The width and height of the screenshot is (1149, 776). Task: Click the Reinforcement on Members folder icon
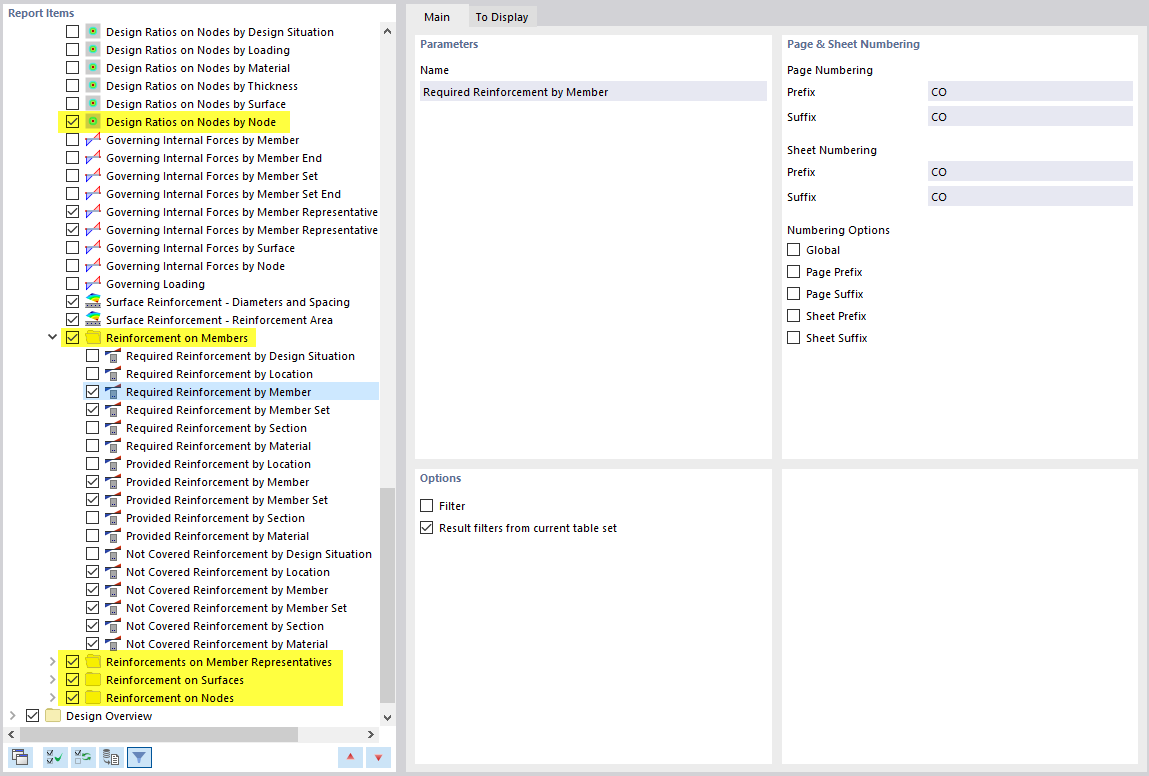[93, 338]
